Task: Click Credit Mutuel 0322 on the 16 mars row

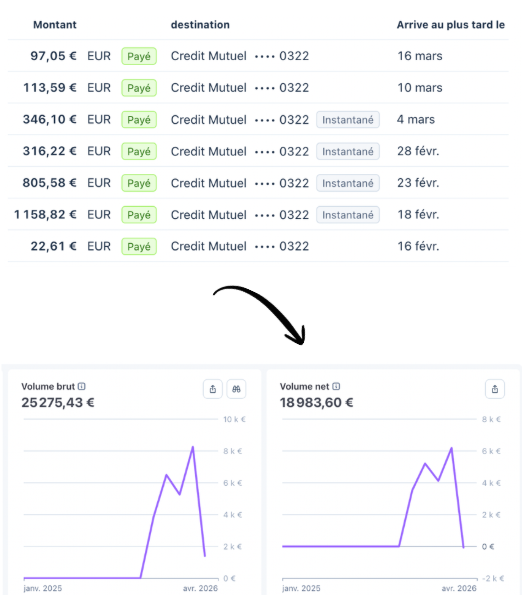Action: [x=240, y=56]
